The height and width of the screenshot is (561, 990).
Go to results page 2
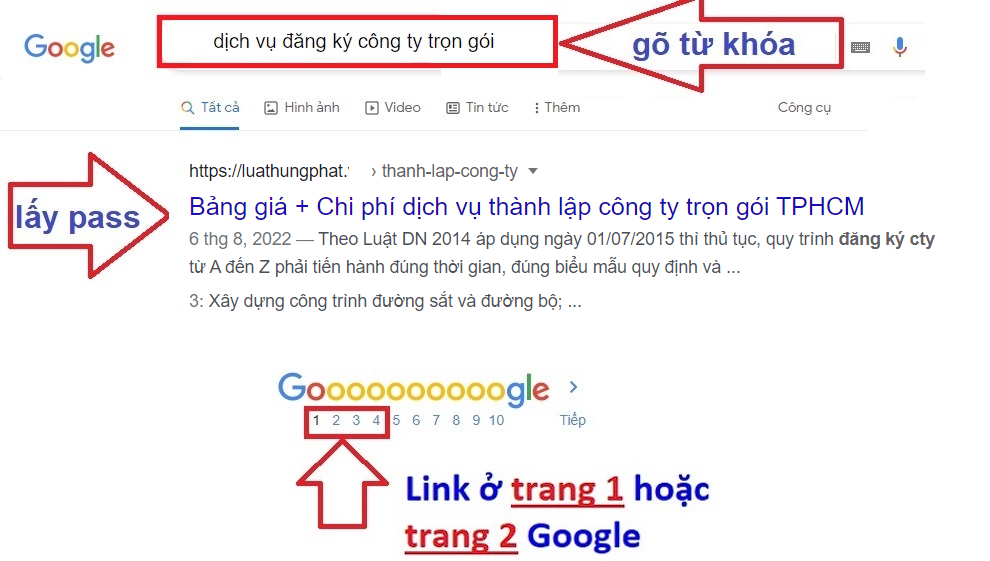click(336, 420)
